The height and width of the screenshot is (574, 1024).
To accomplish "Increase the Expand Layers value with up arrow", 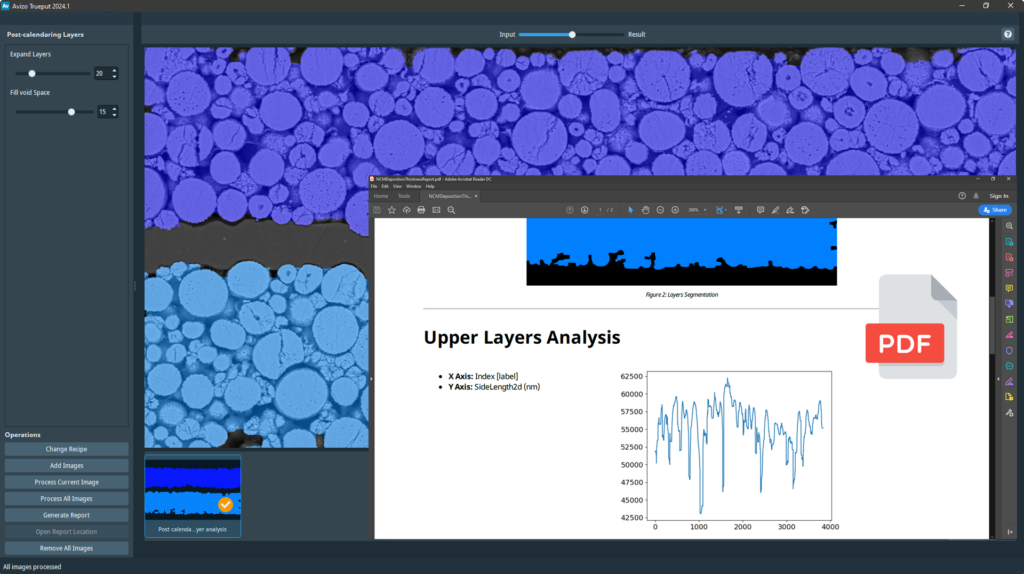I will coord(115,70).
